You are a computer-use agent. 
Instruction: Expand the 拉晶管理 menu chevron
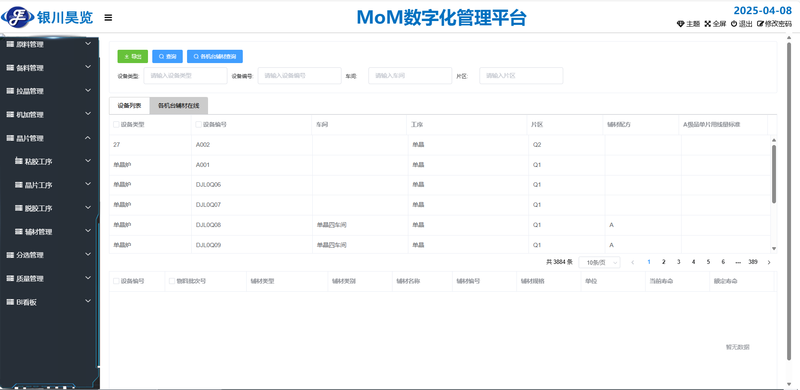click(88, 90)
